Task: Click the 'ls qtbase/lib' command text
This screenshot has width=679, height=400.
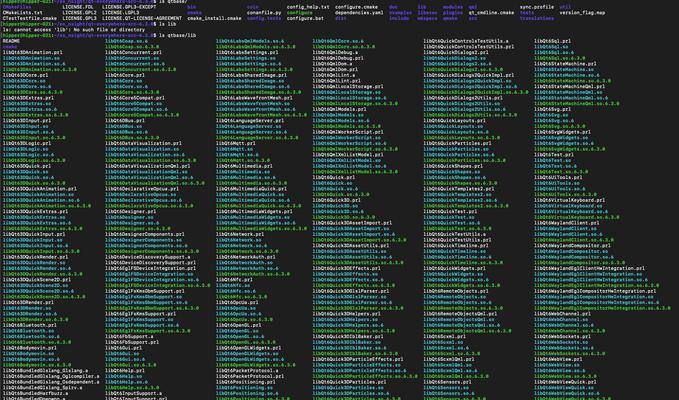Action: point(177,35)
